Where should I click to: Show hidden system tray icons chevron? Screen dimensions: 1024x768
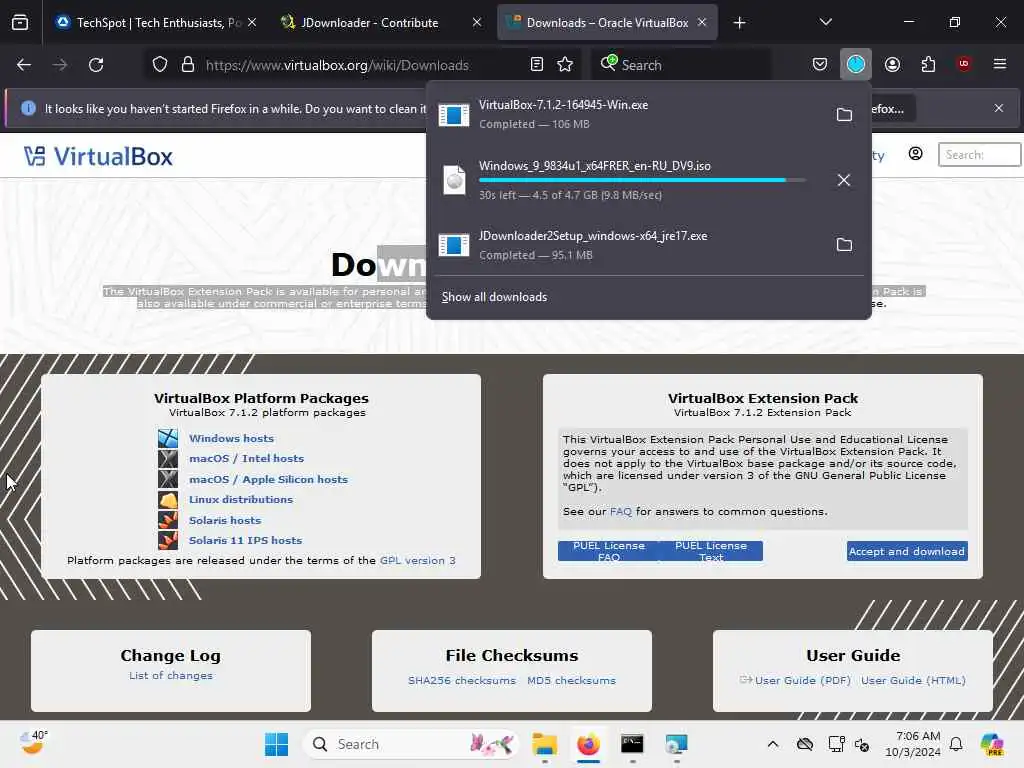click(773, 744)
